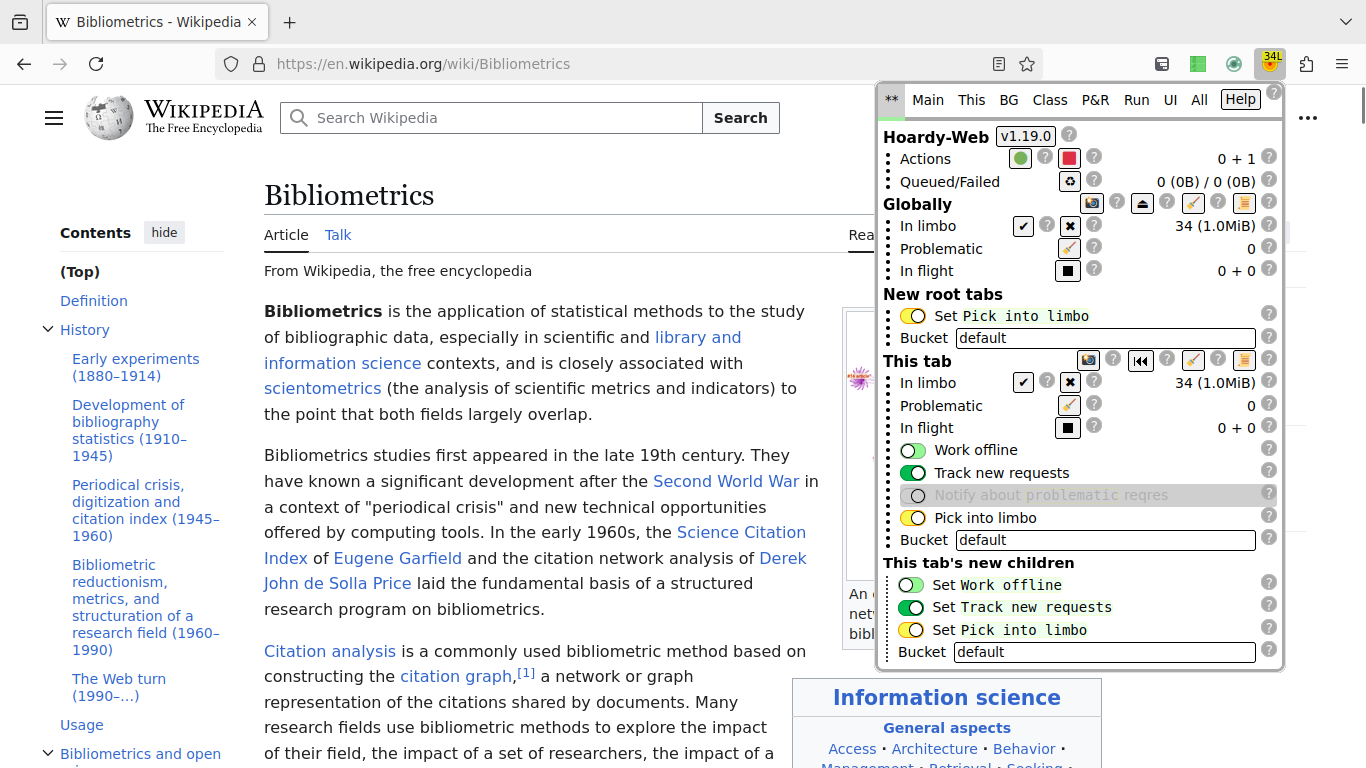Click the rewind icon in This tab header
Screen dimensions: 1366x768
1141,360
